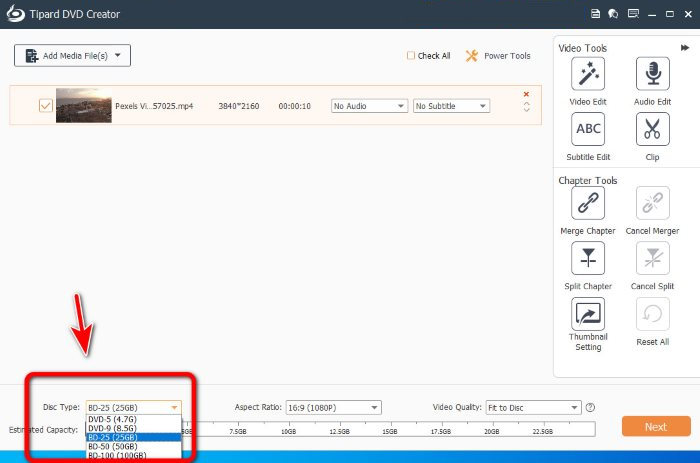Screen dimensions: 700x463
Task: Click the Merge Chapter icon
Action: [x=588, y=203]
